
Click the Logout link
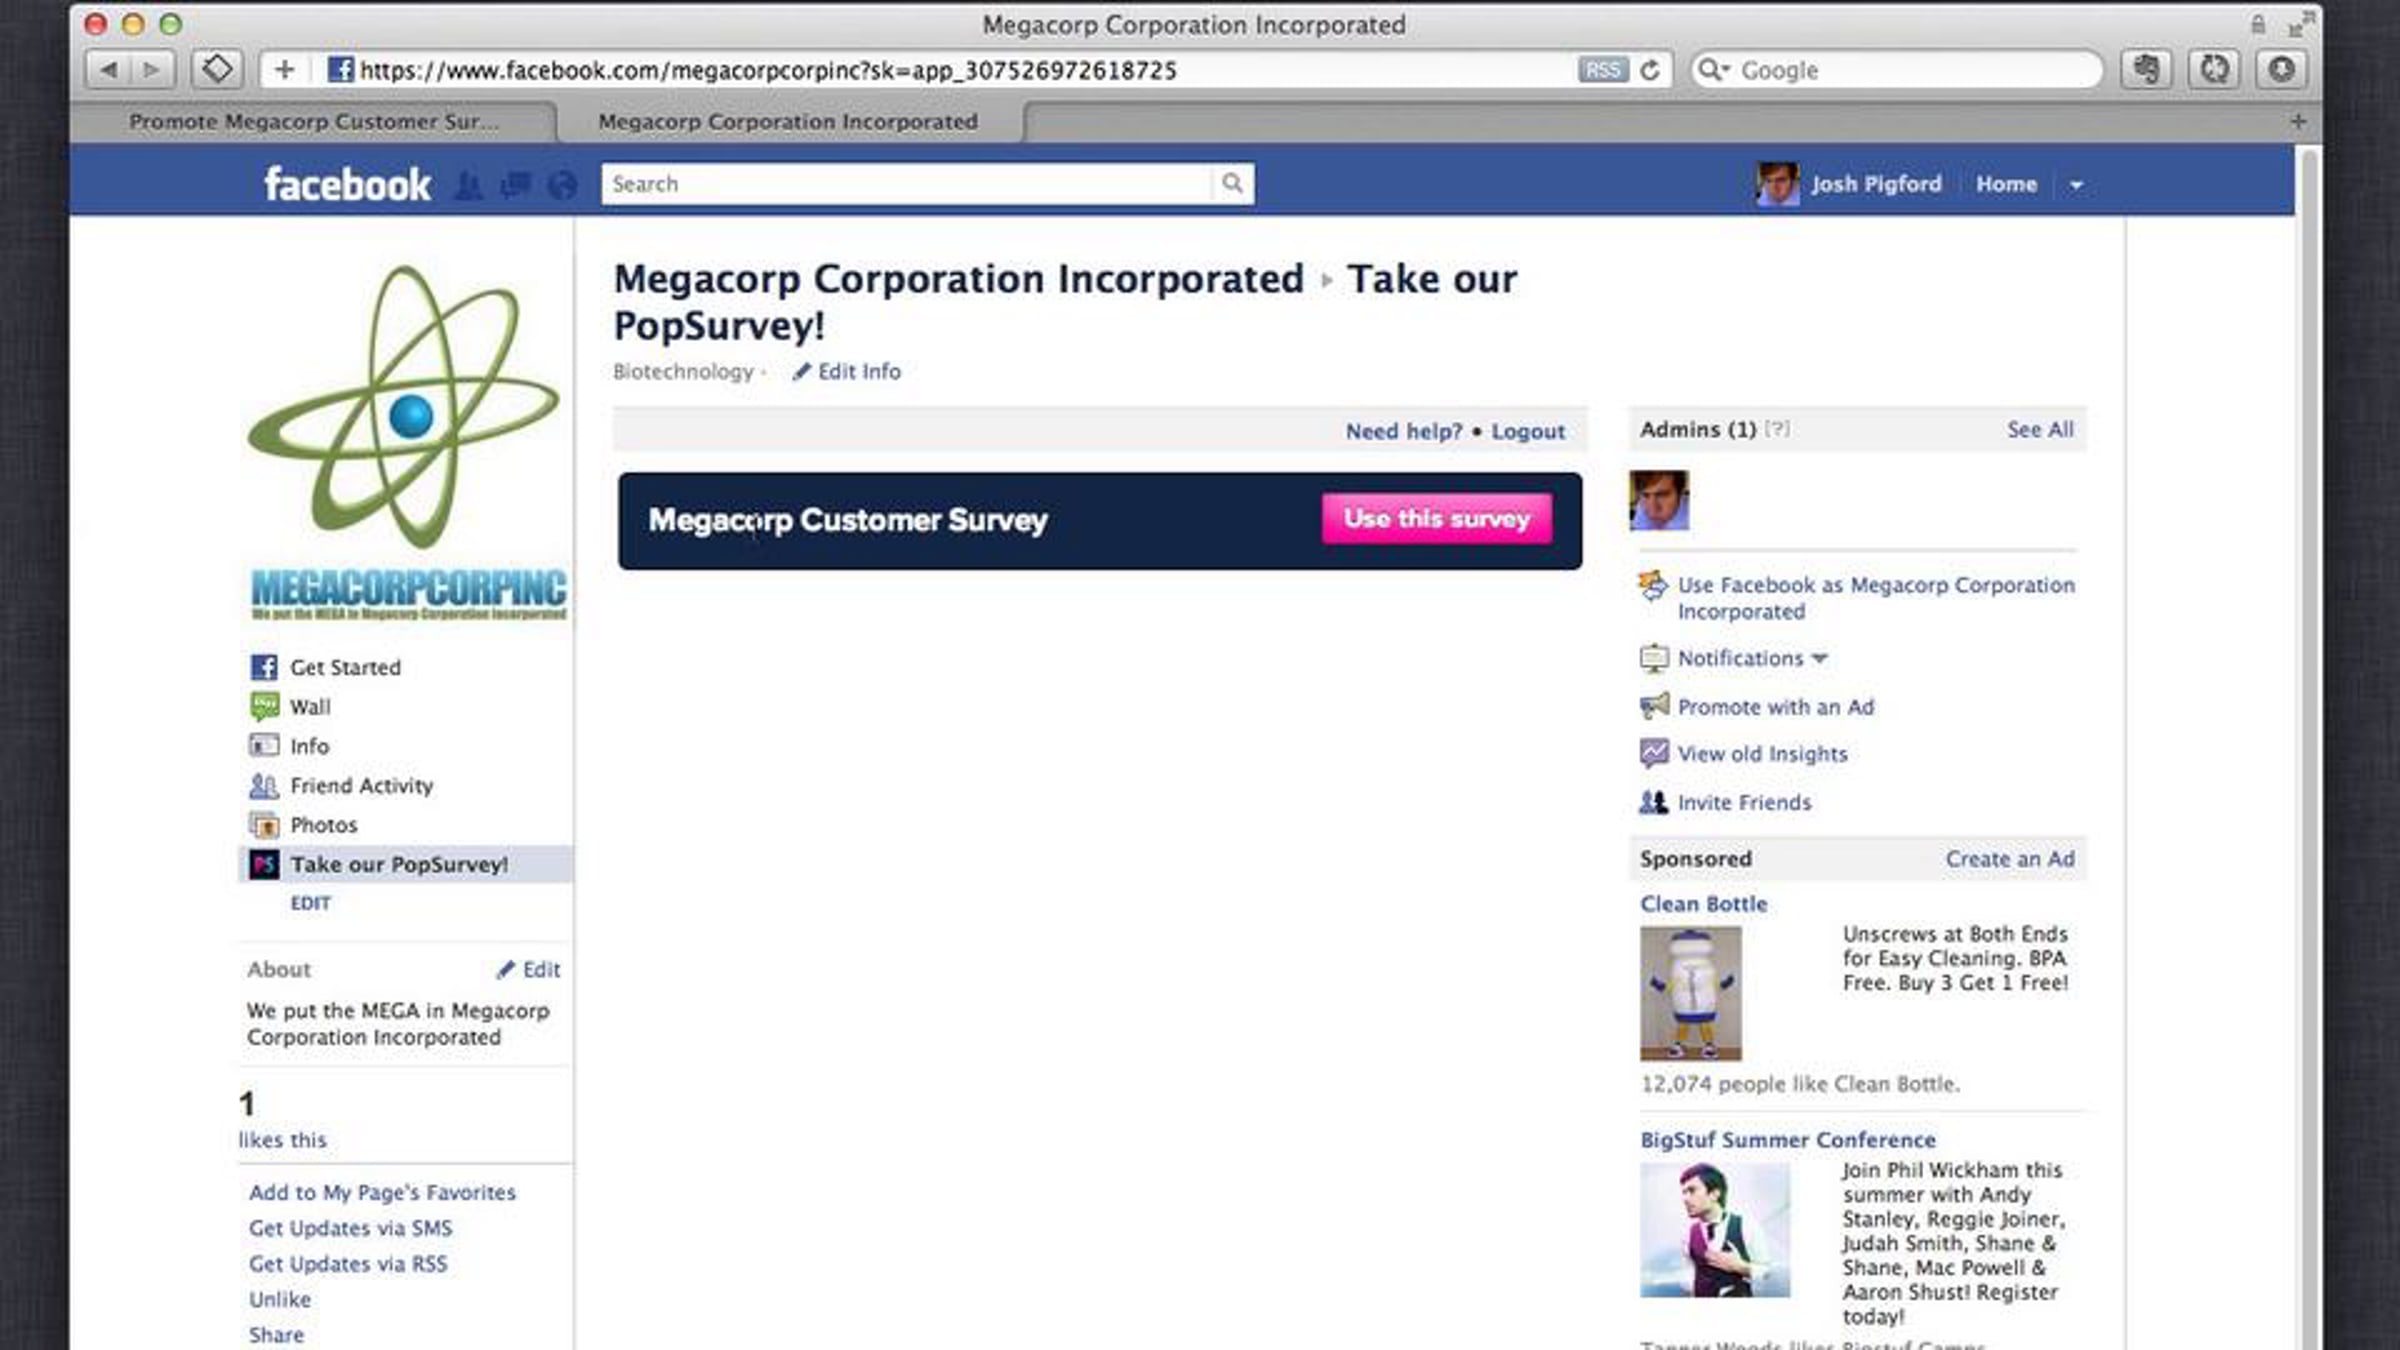(1527, 432)
